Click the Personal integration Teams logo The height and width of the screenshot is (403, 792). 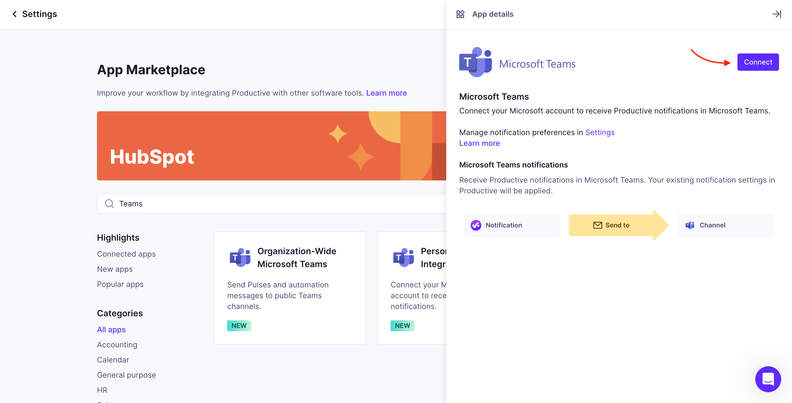point(403,258)
